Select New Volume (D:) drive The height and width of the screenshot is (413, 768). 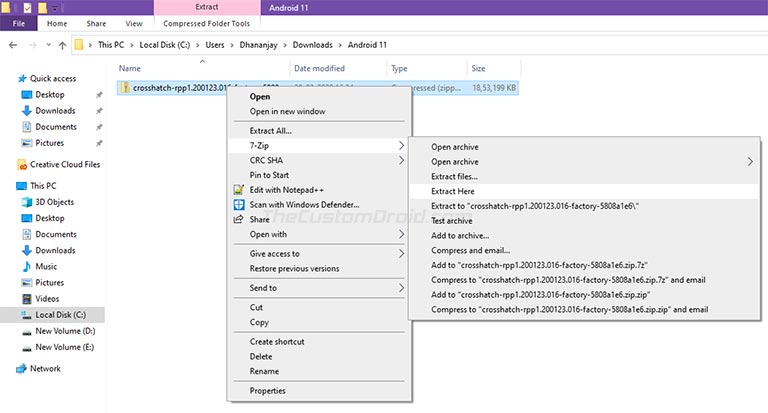[65, 331]
